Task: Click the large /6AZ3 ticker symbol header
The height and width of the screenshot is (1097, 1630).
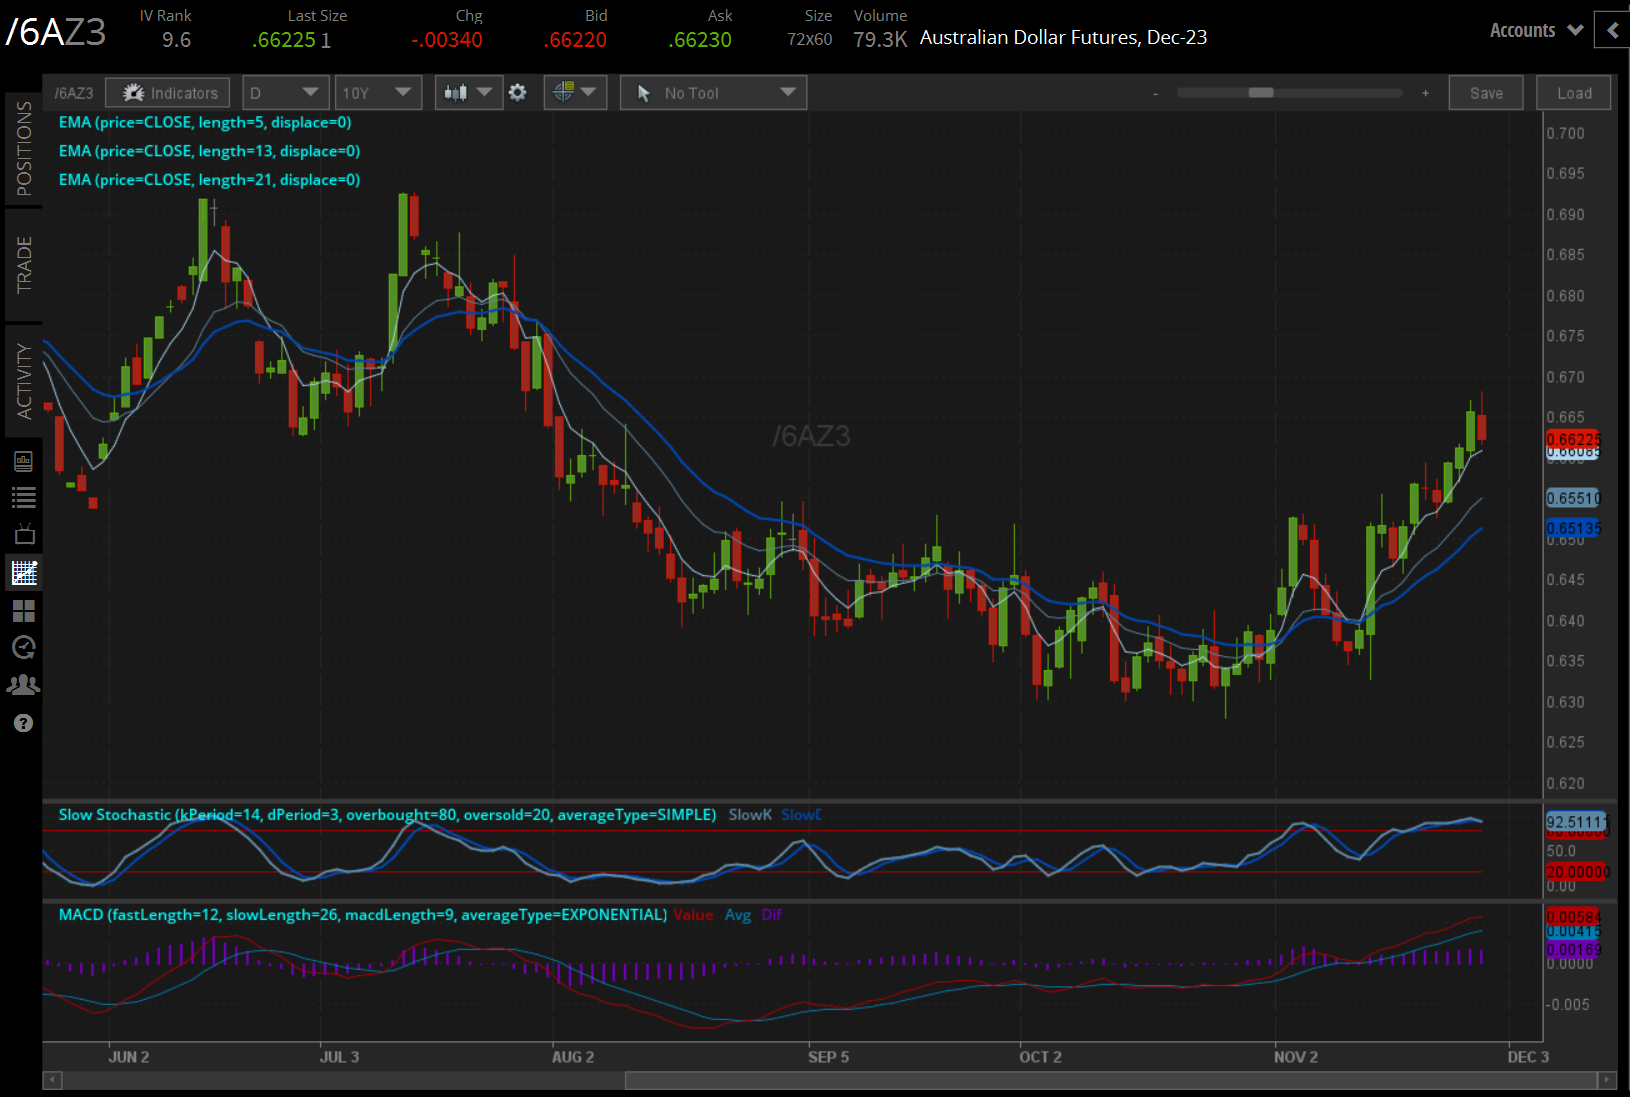Action: coord(56,32)
